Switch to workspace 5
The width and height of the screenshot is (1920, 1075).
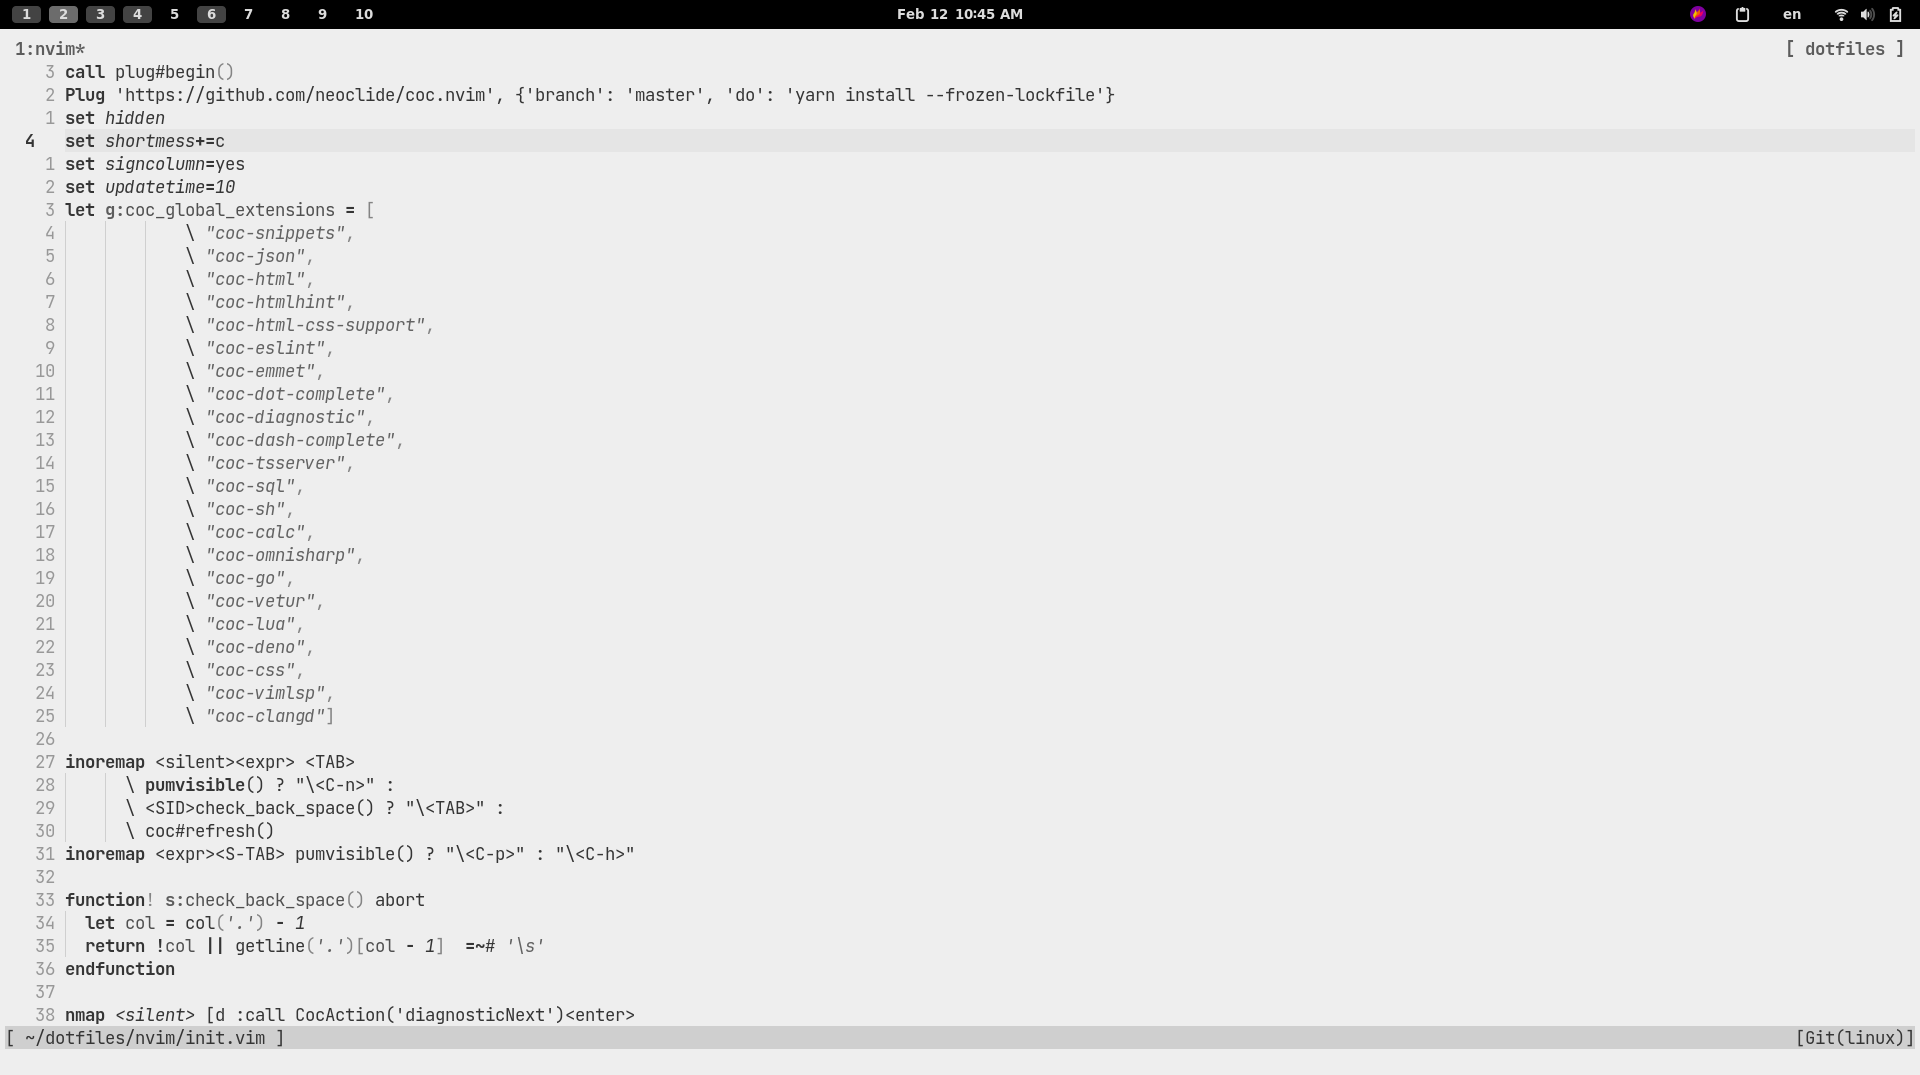174,14
